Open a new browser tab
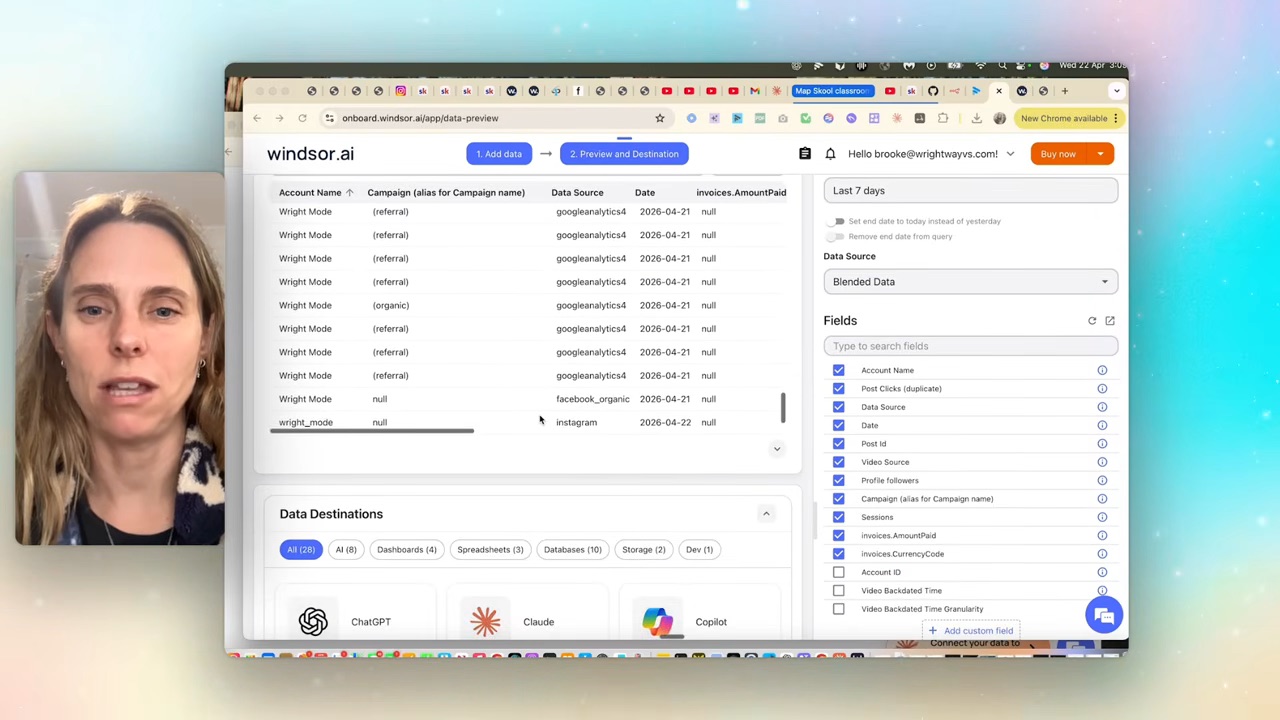Image resolution: width=1280 pixels, height=720 pixels. pos(1065,91)
